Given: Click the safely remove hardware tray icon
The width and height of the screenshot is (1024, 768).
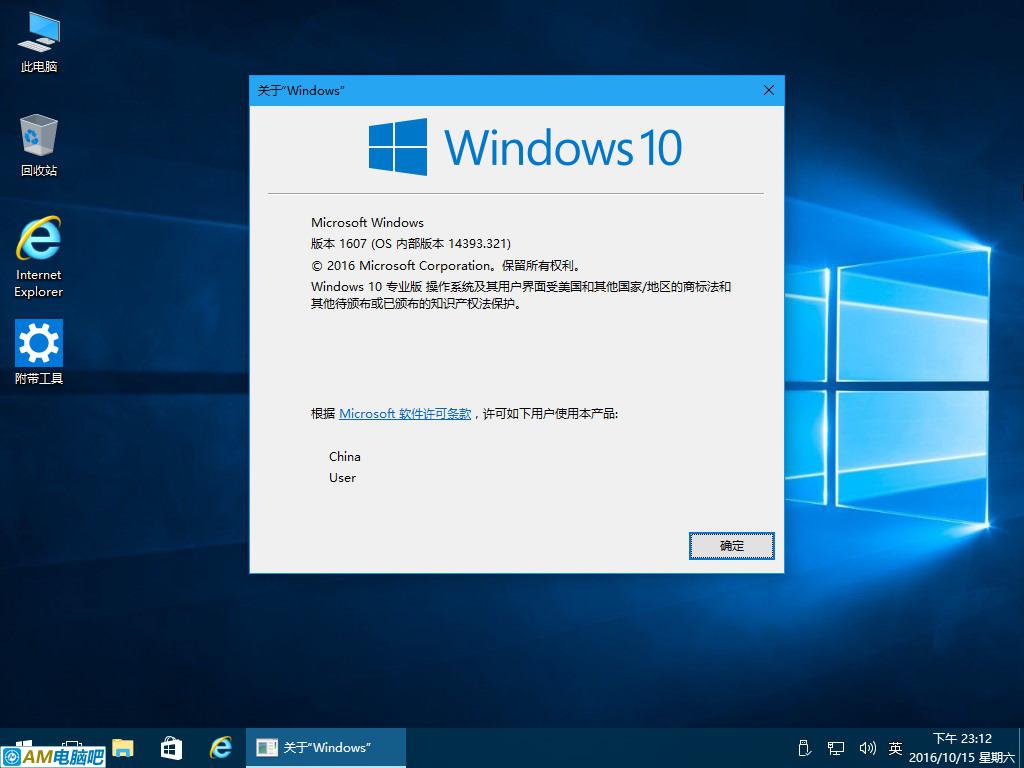Looking at the screenshot, I should pos(805,748).
